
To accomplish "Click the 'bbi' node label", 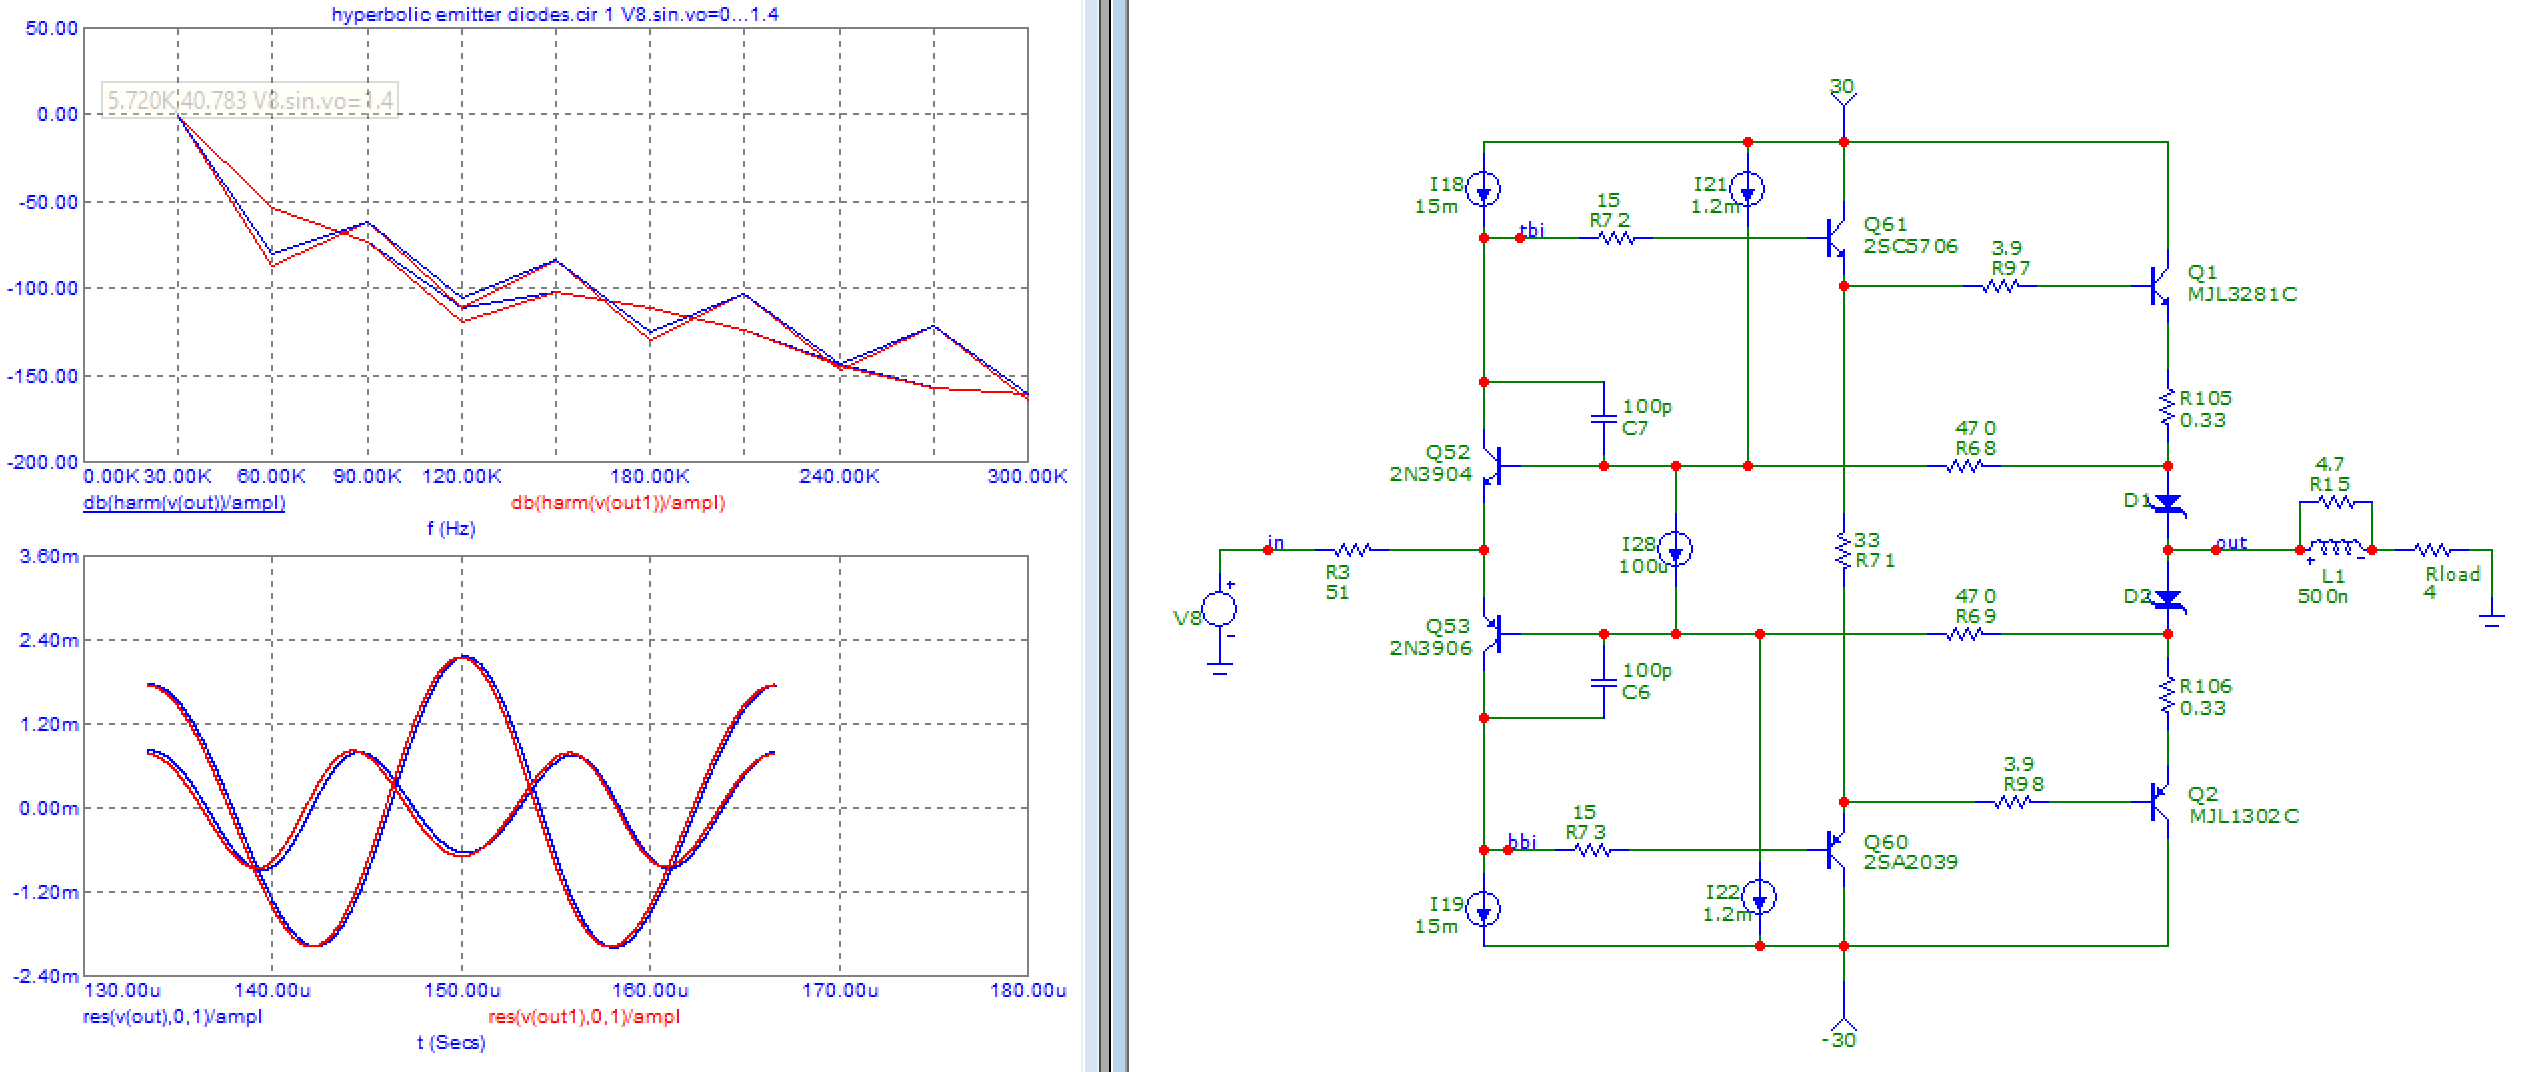I will (1522, 841).
